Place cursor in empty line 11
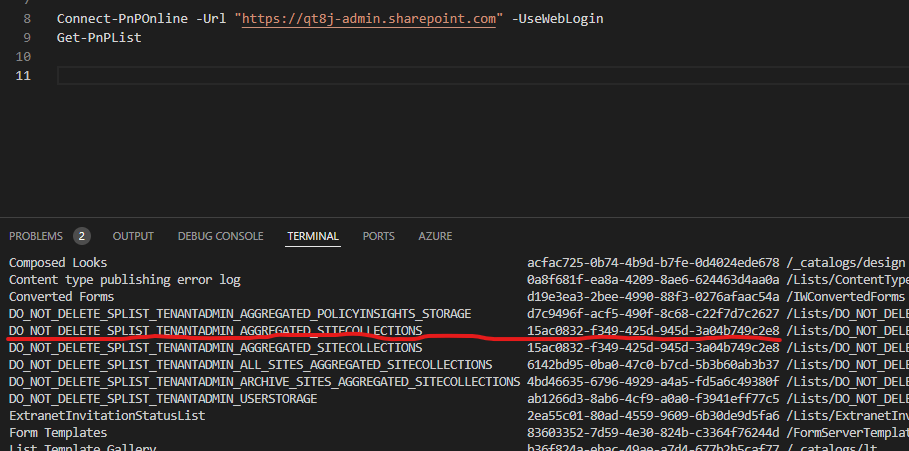 click(x=400, y=76)
